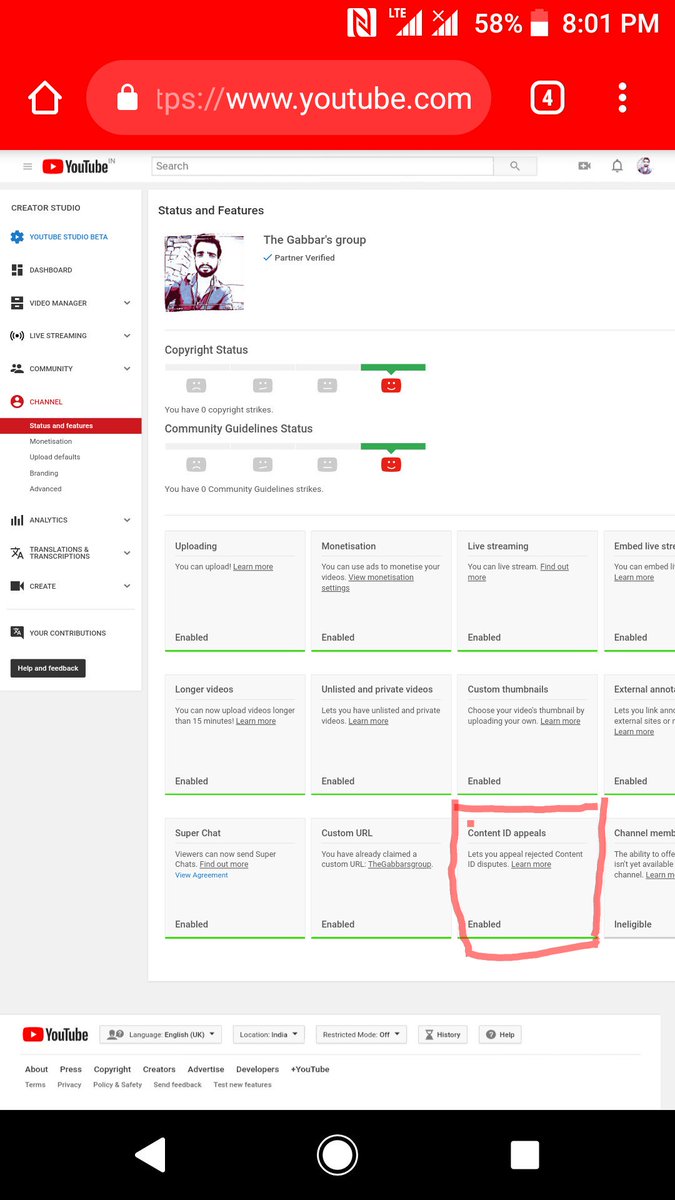Viewport: 675px width, 1200px height.
Task: Click the upload video camera icon
Action: click(585, 166)
